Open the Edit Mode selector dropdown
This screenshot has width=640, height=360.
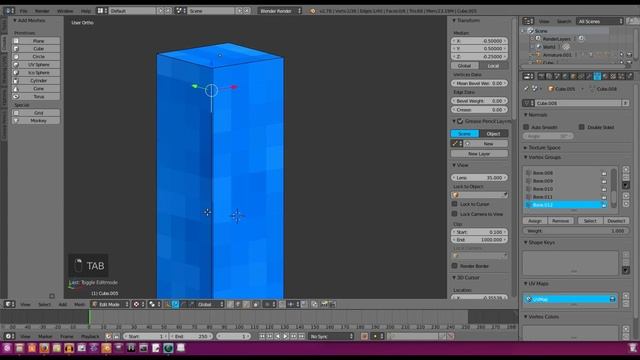tap(110, 304)
